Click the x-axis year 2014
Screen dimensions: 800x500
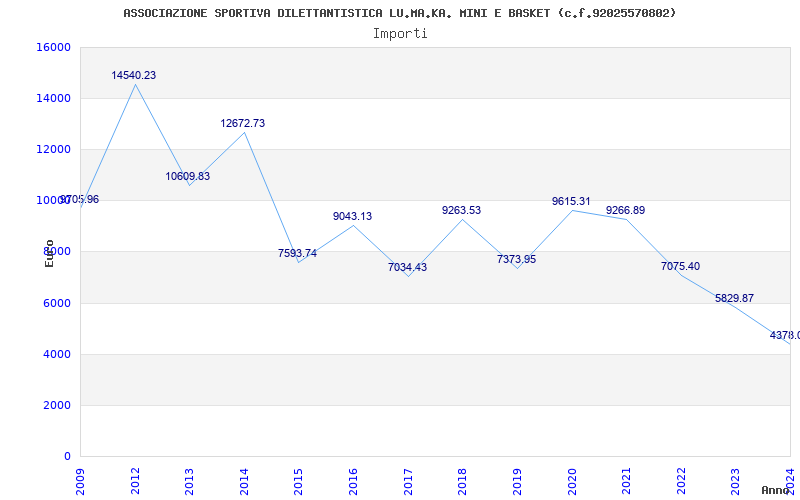[x=244, y=481]
